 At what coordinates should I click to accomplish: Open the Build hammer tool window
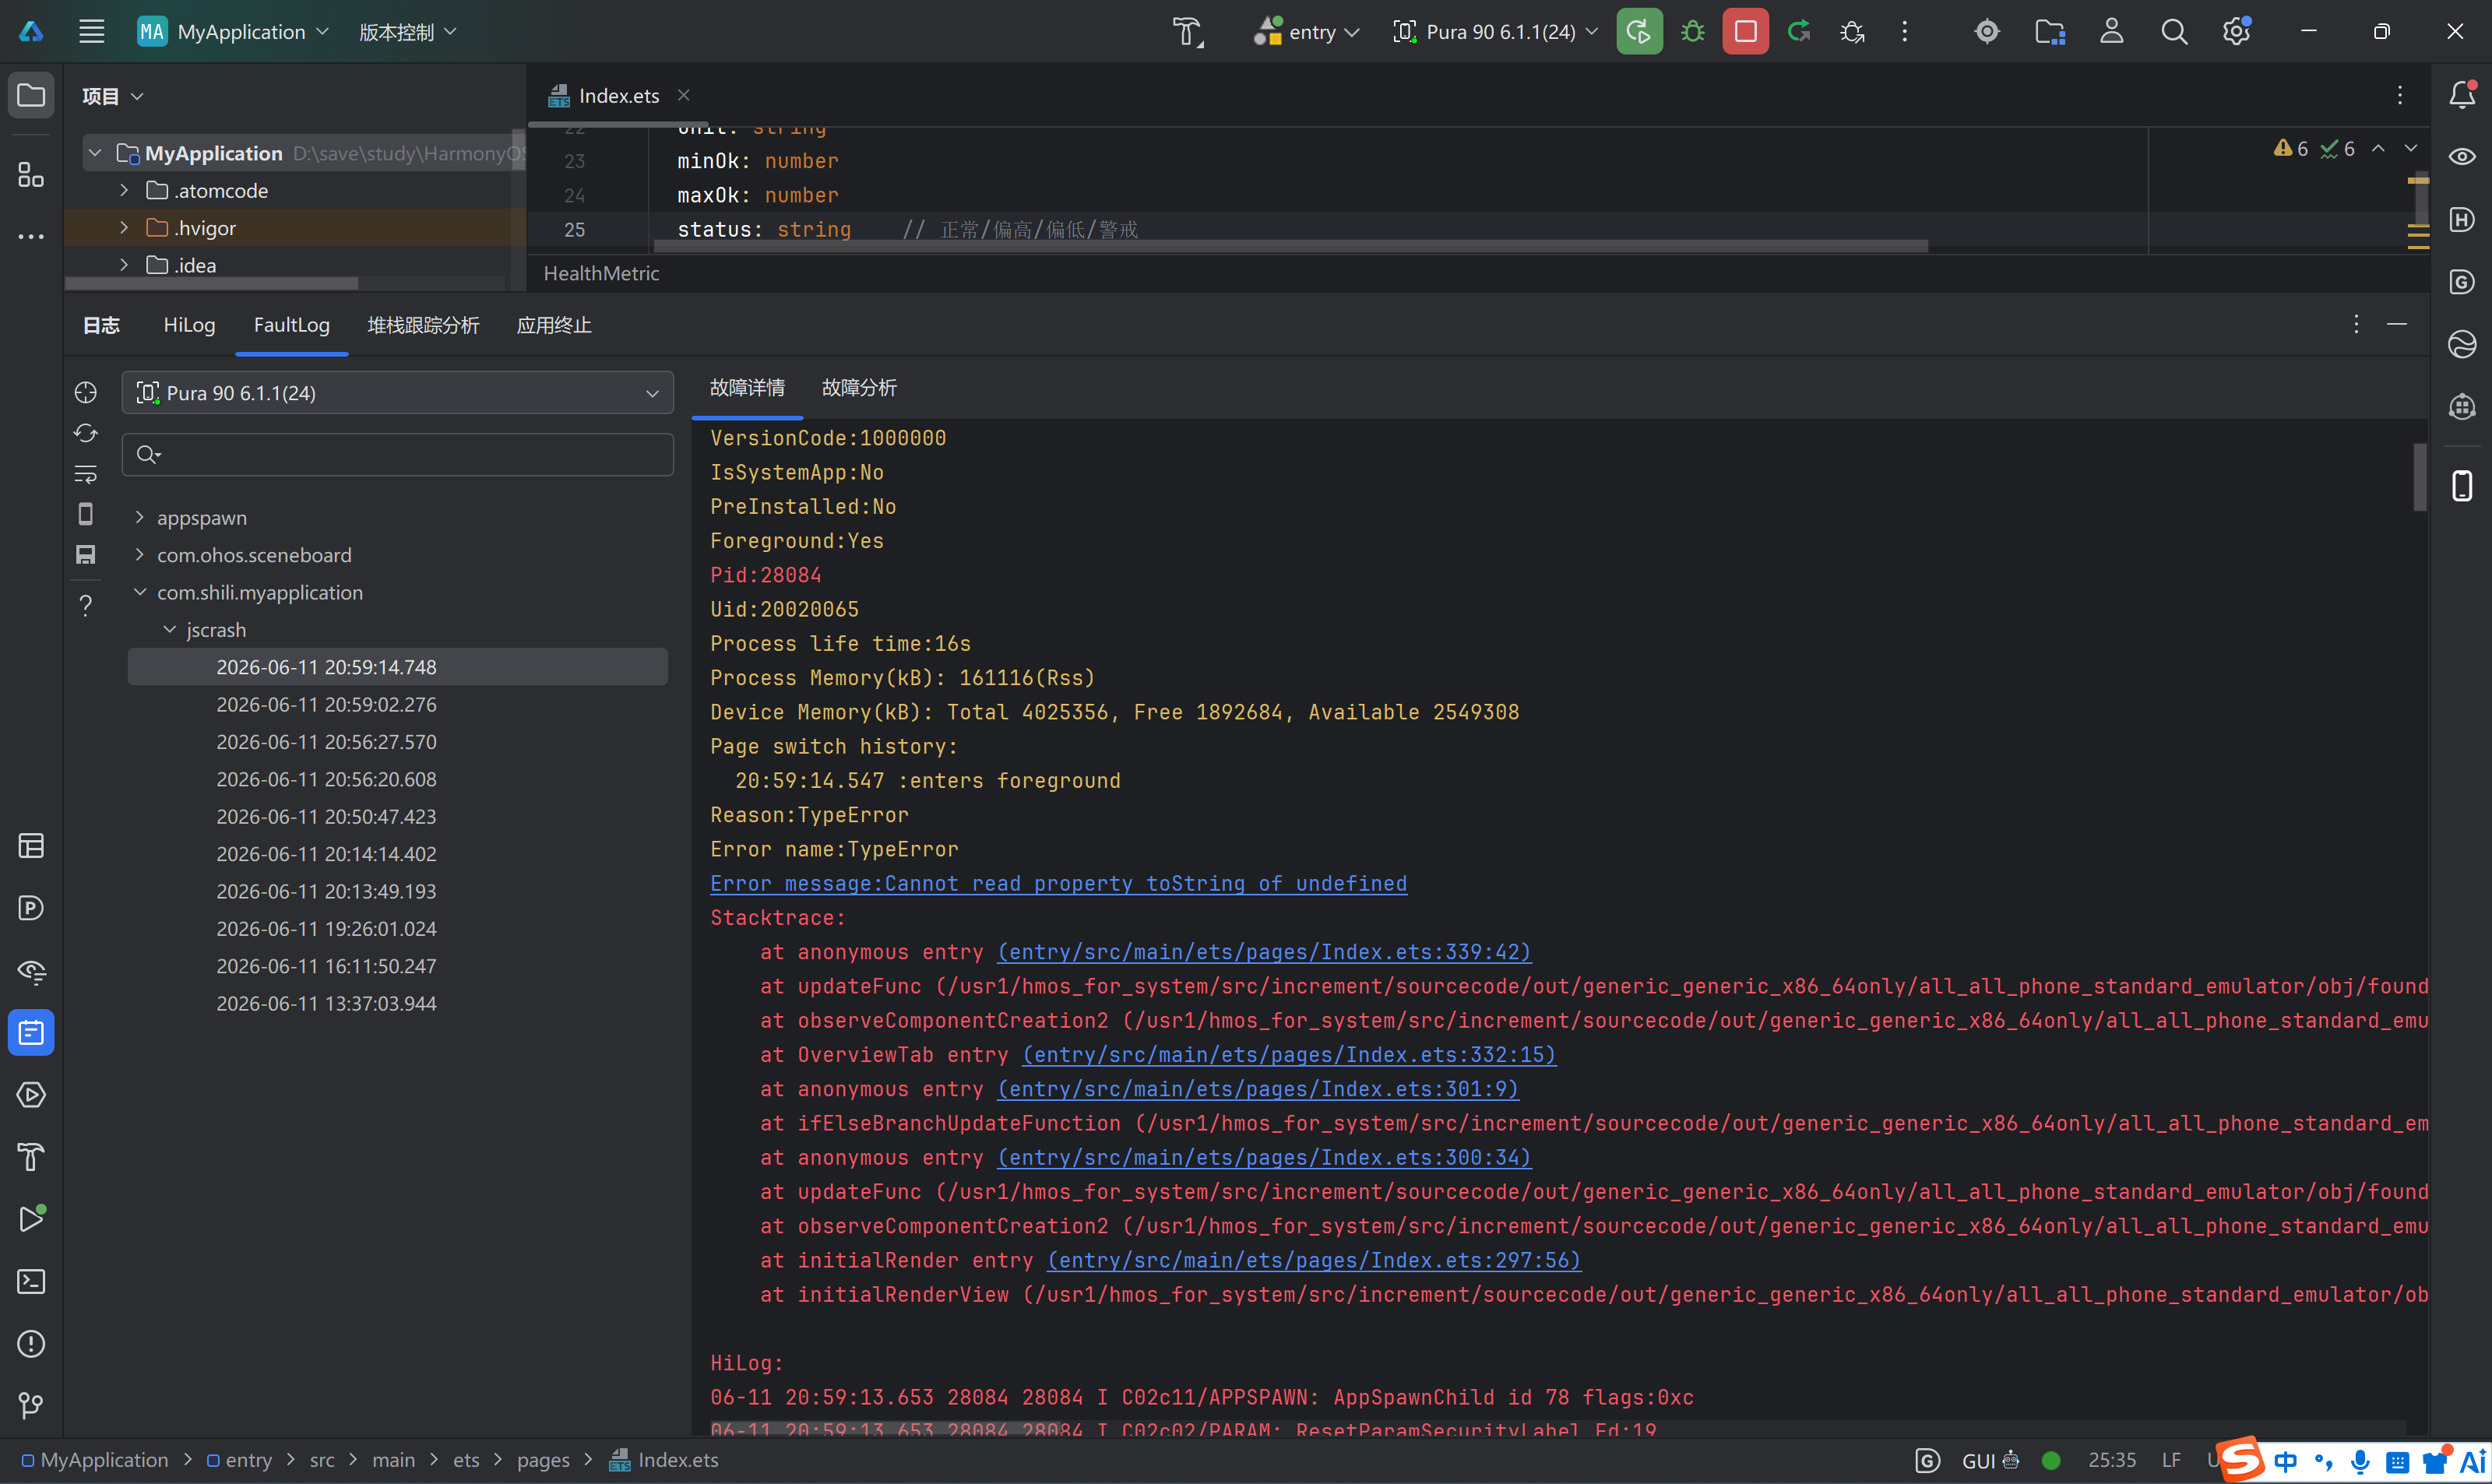pos(31,1157)
